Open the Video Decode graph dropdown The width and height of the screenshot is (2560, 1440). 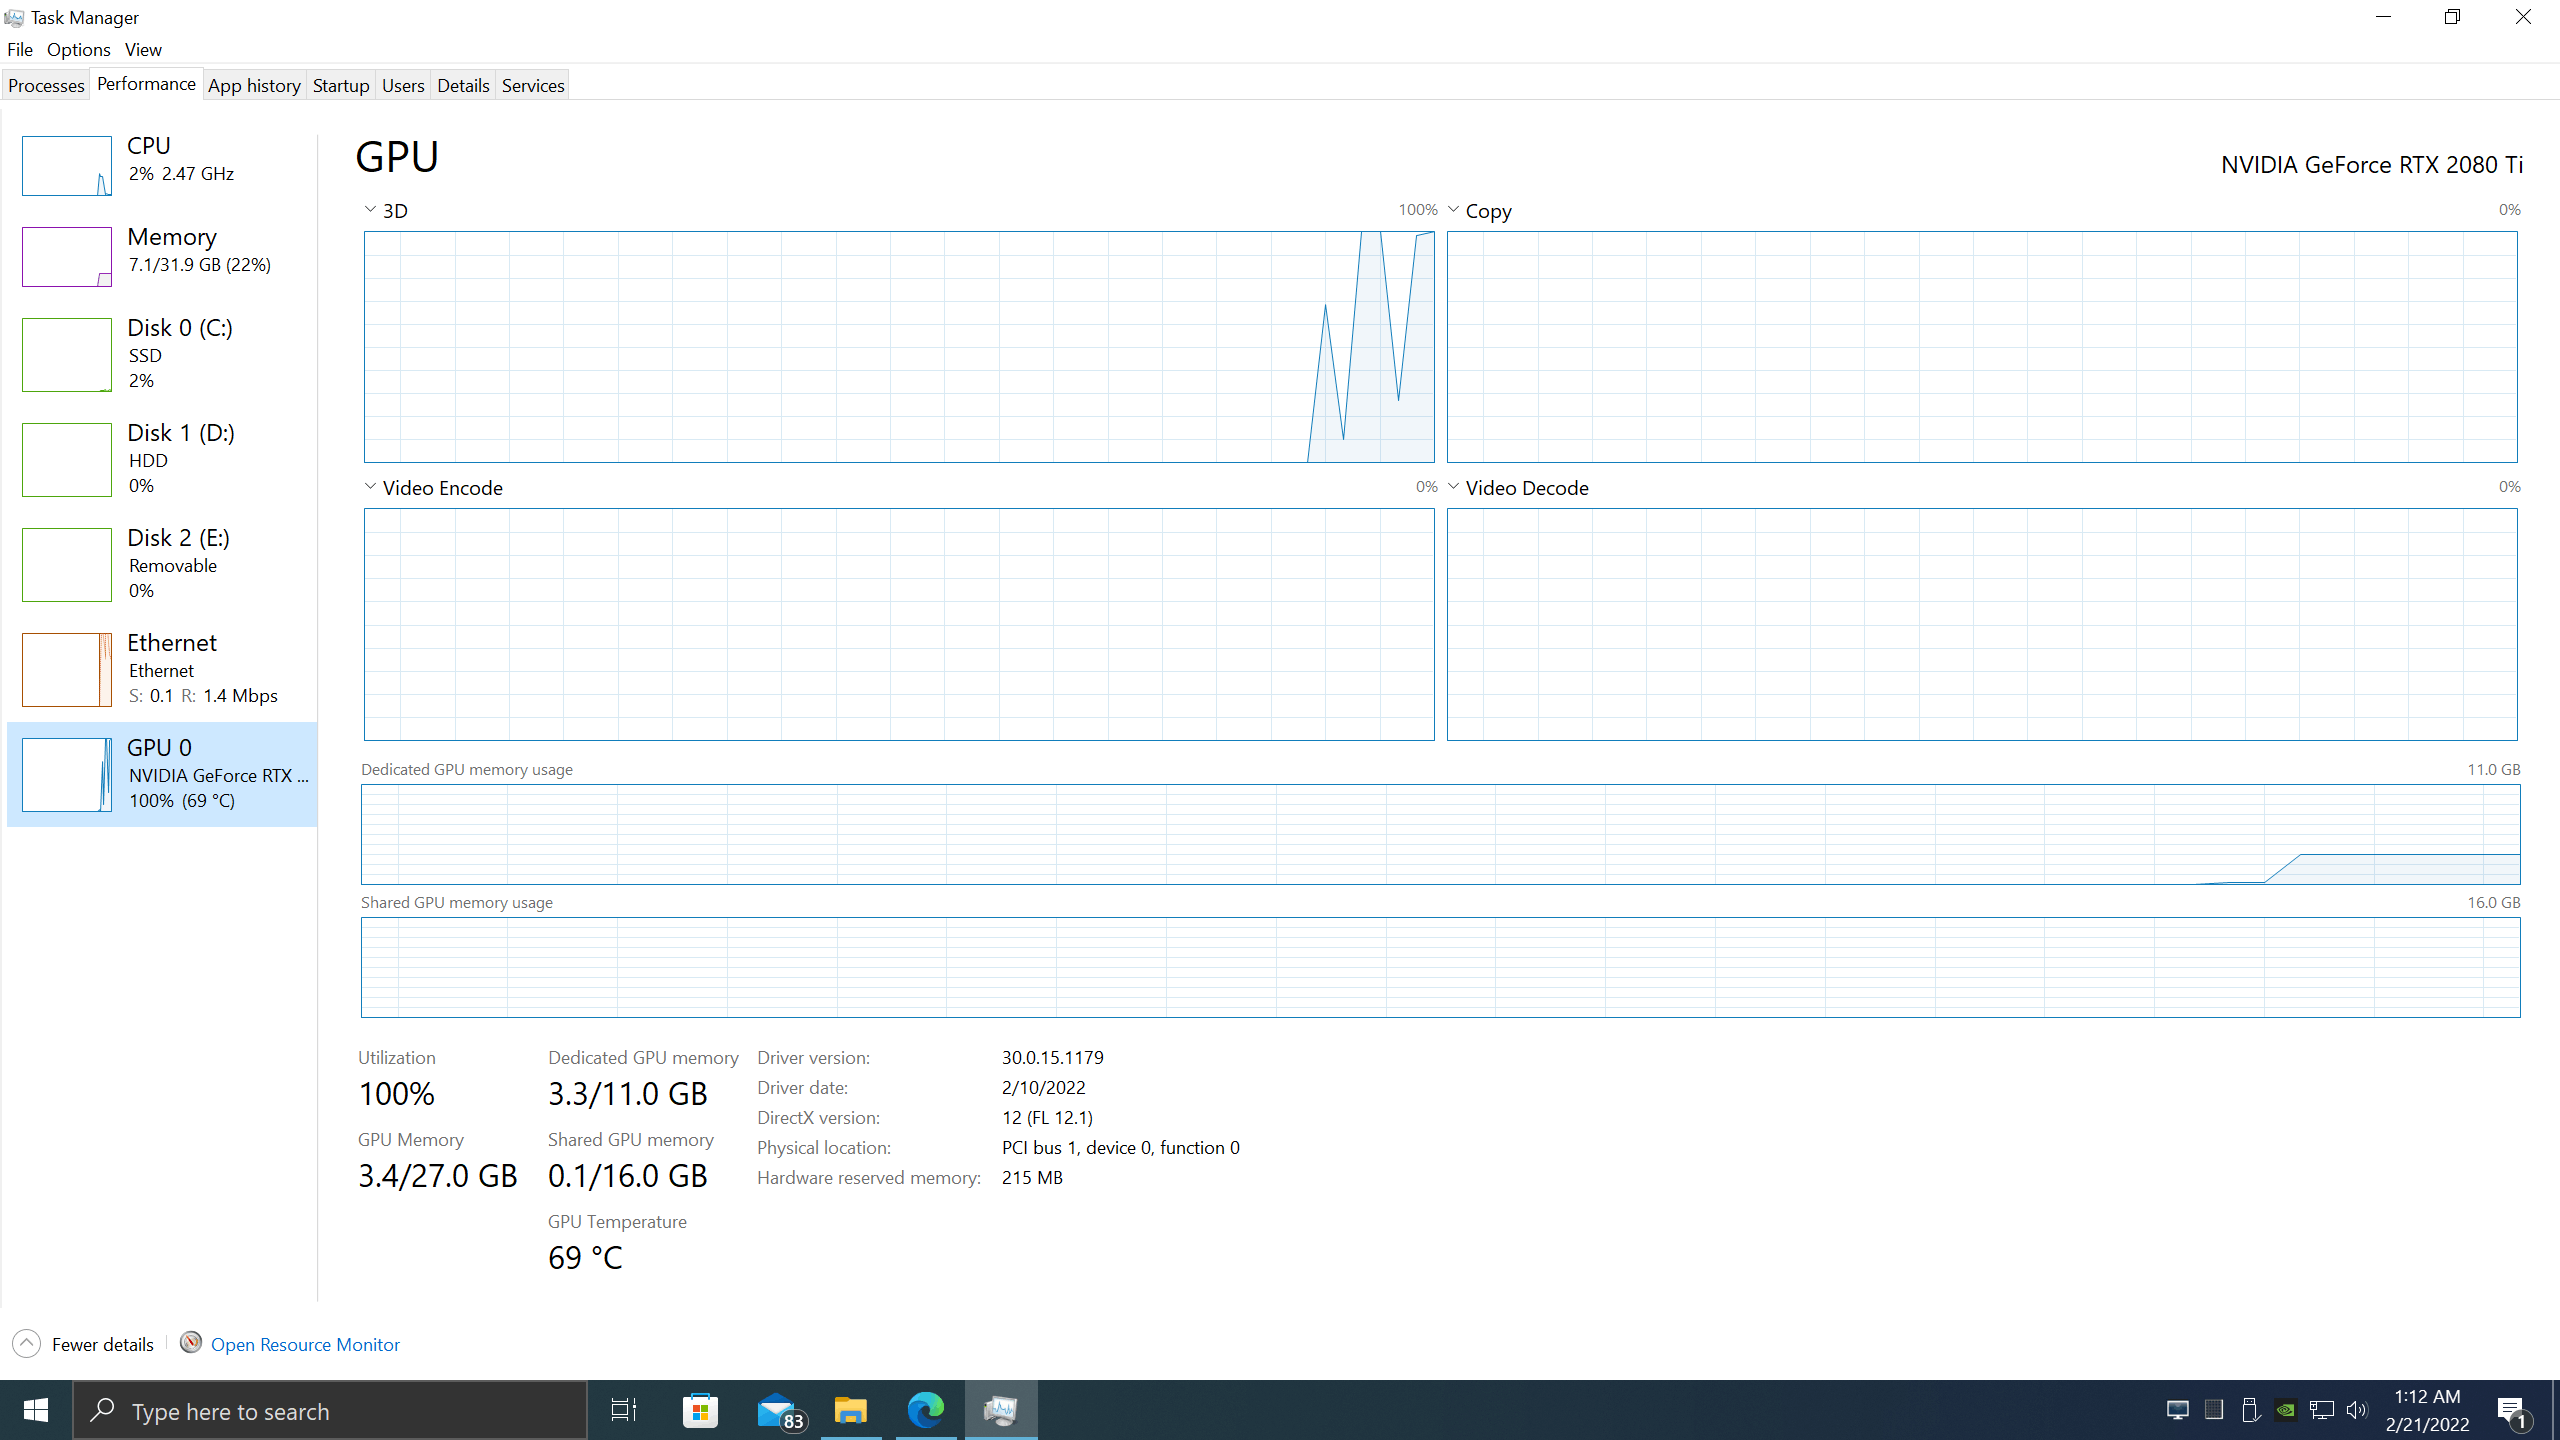click(x=1453, y=487)
